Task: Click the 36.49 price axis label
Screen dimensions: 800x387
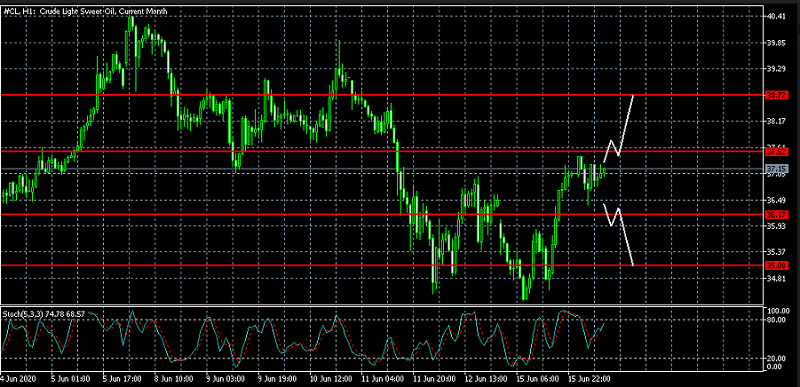Action: [777, 200]
